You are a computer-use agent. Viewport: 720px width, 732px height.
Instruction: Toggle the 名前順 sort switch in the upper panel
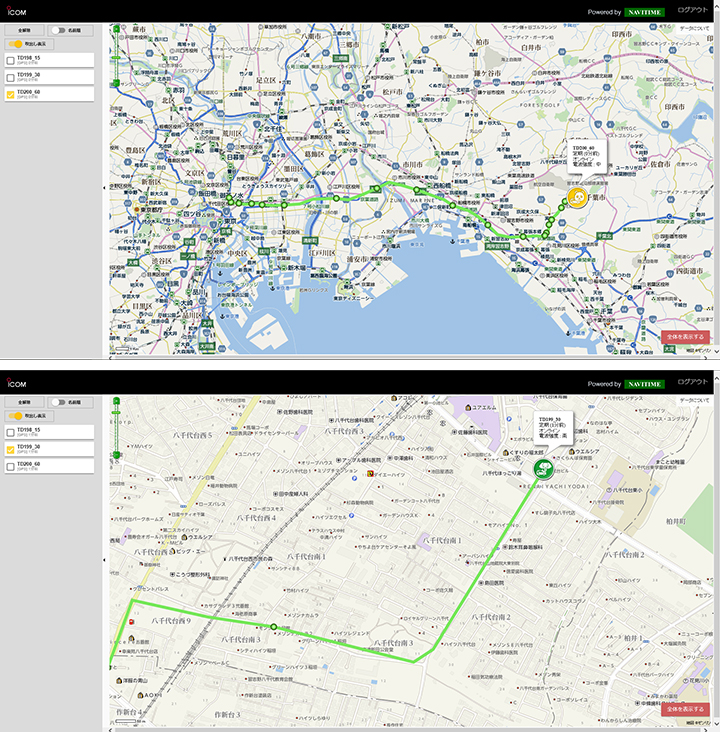(x=58, y=30)
